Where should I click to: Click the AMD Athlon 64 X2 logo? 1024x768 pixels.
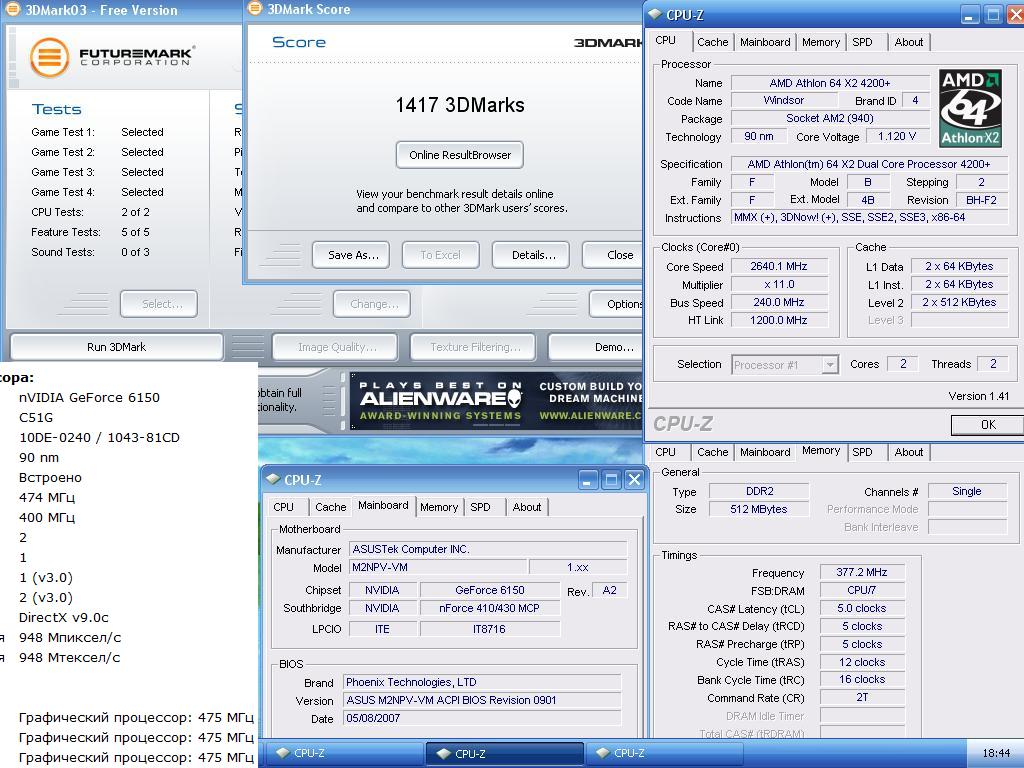(970, 108)
